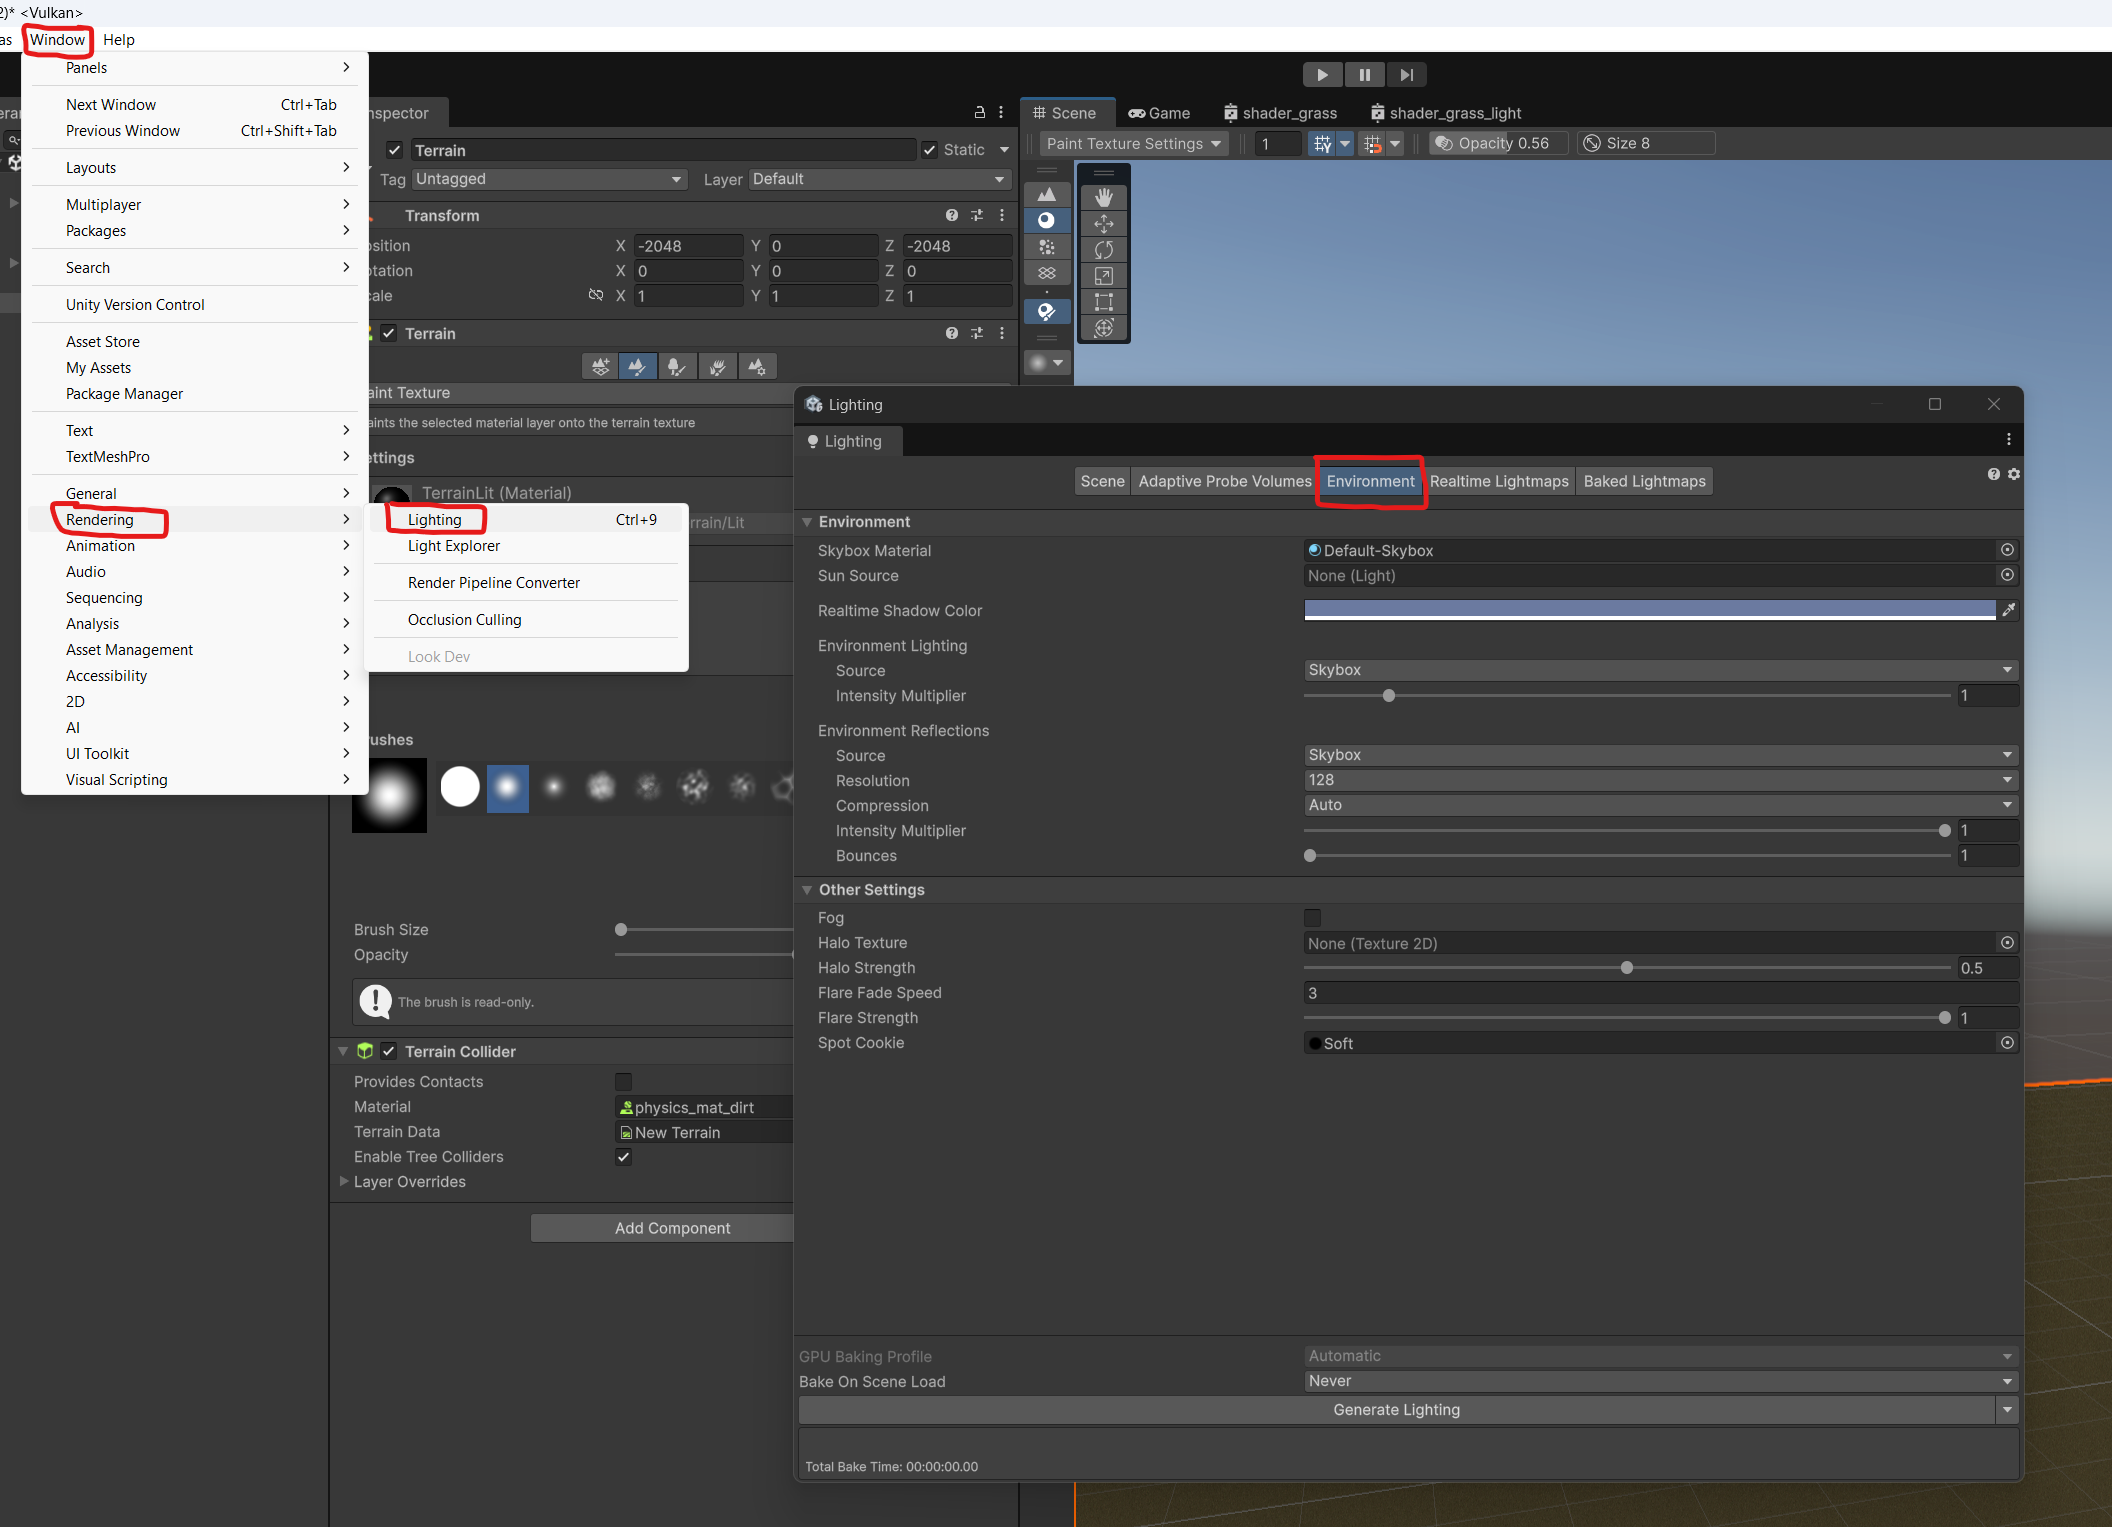Toggle the Fog checkbox
The width and height of the screenshot is (2112, 1527).
click(1312, 918)
